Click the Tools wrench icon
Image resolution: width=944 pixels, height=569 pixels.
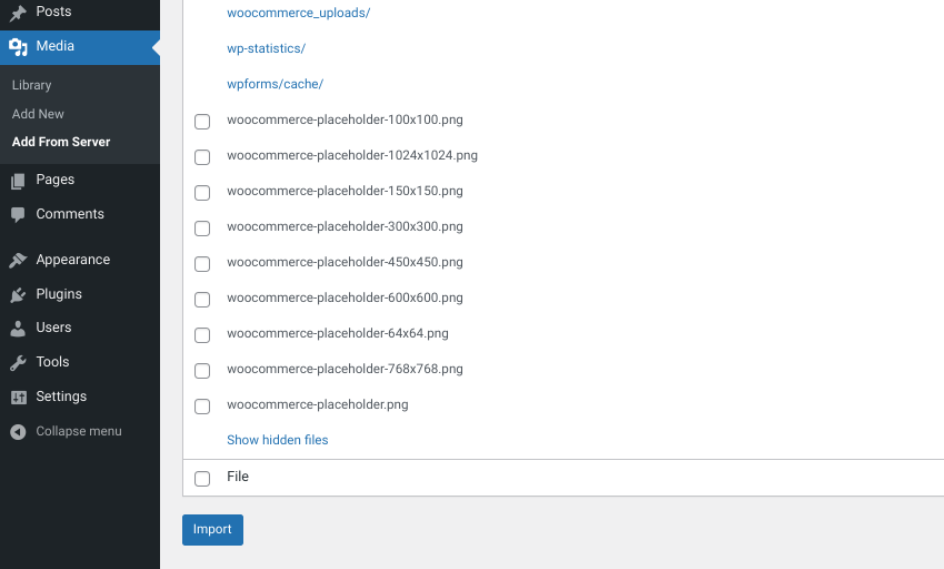coord(18,363)
